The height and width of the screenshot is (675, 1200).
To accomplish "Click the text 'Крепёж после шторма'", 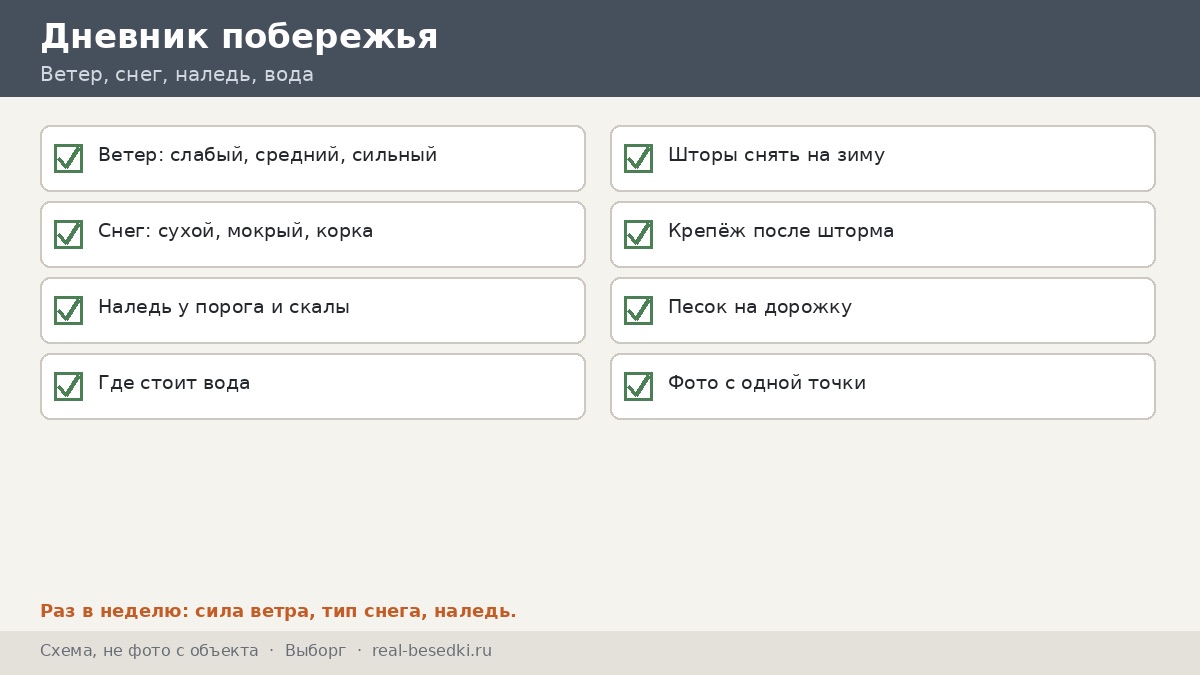I will click(781, 232).
